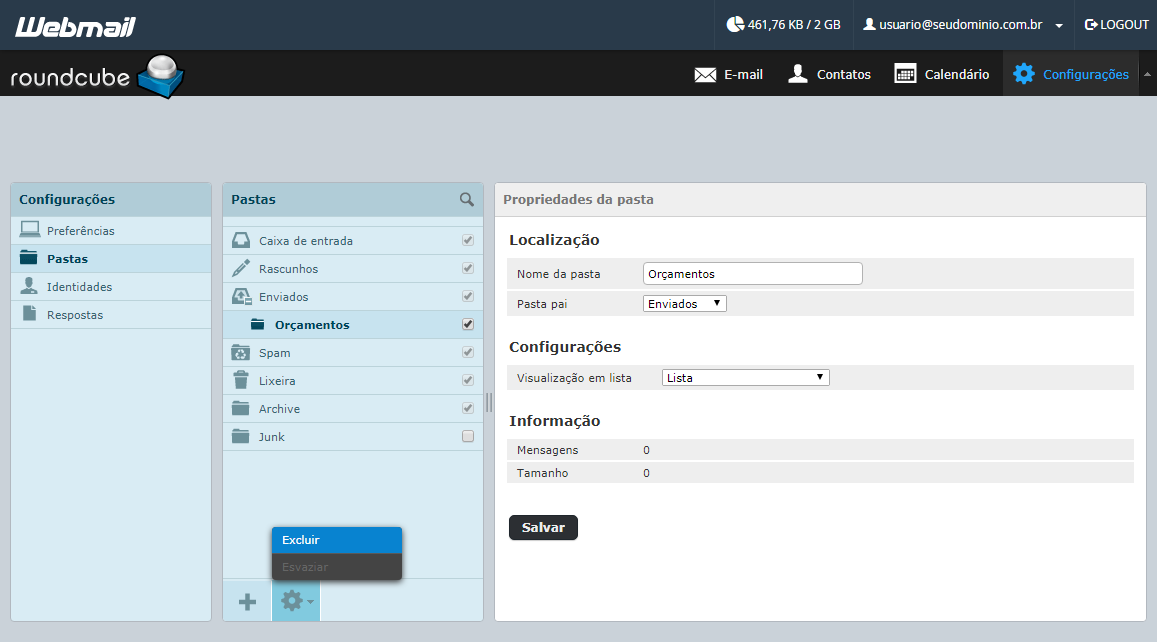
Task: Add a new folder with plus icon
Action: point(247,601)
